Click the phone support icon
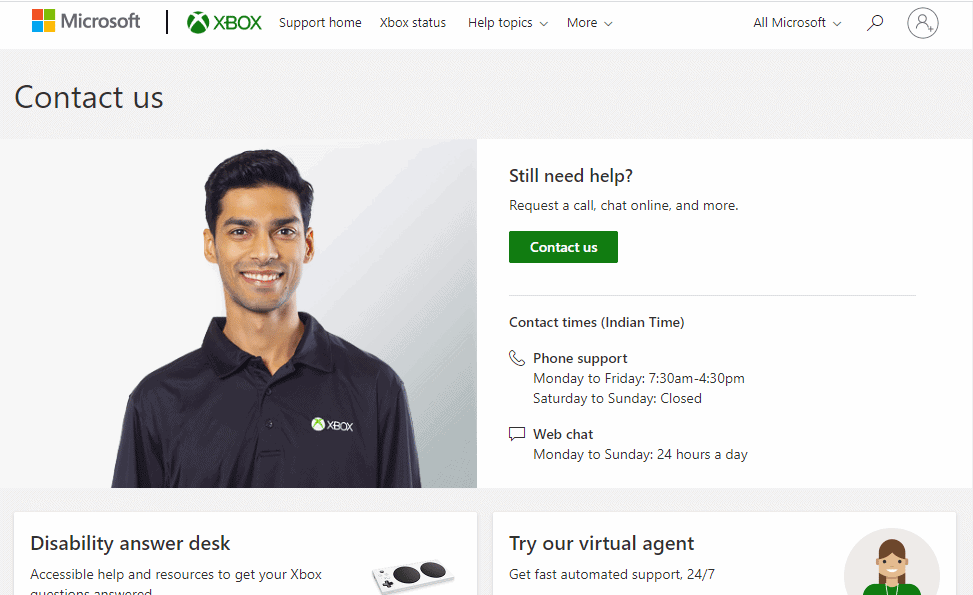 [517, 357]
